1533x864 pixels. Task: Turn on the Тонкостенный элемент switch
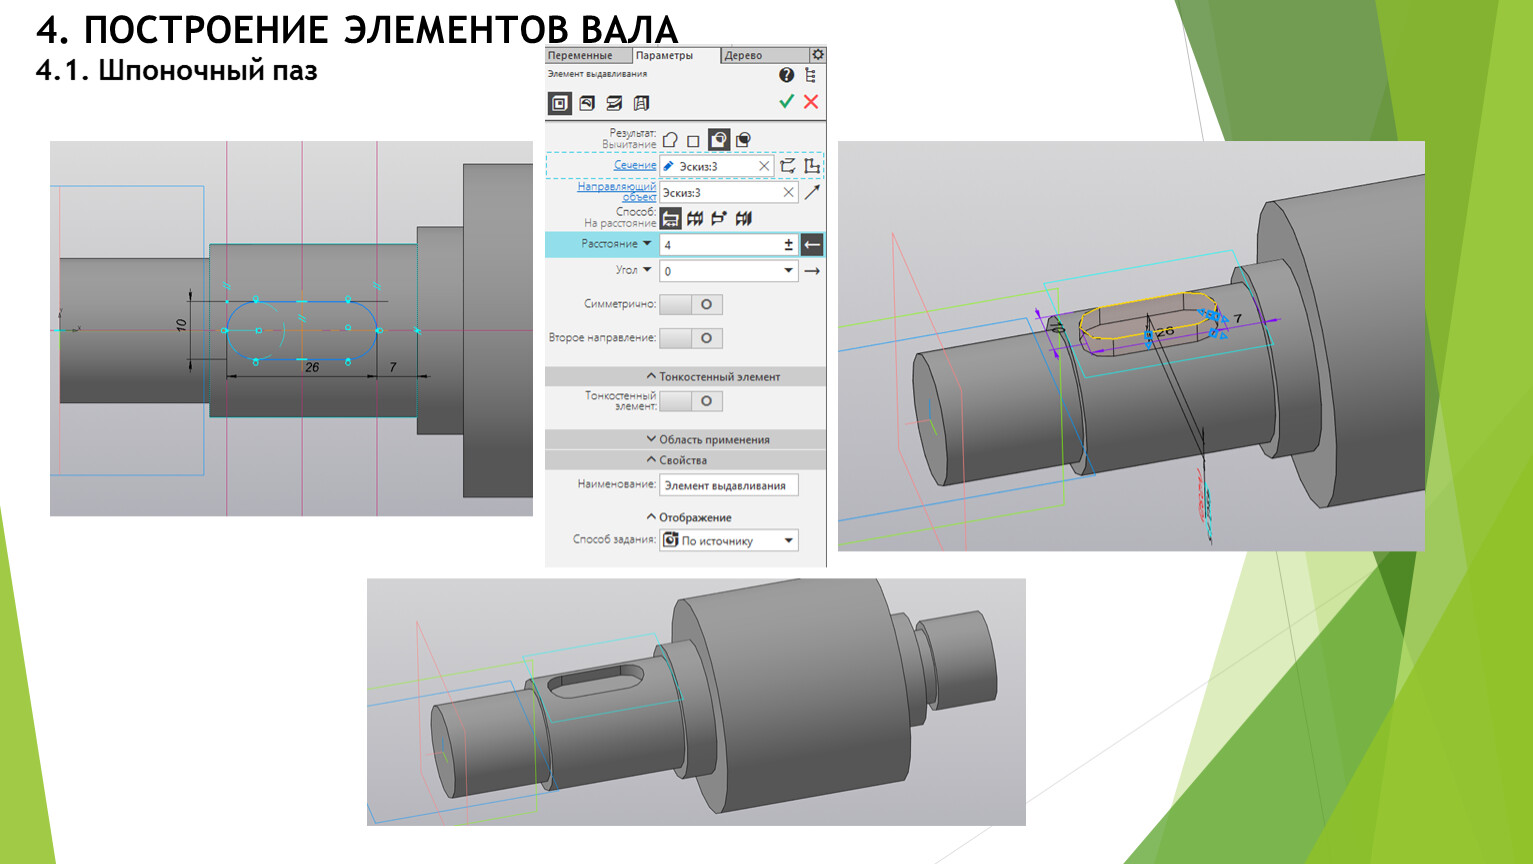coord(691,401)
